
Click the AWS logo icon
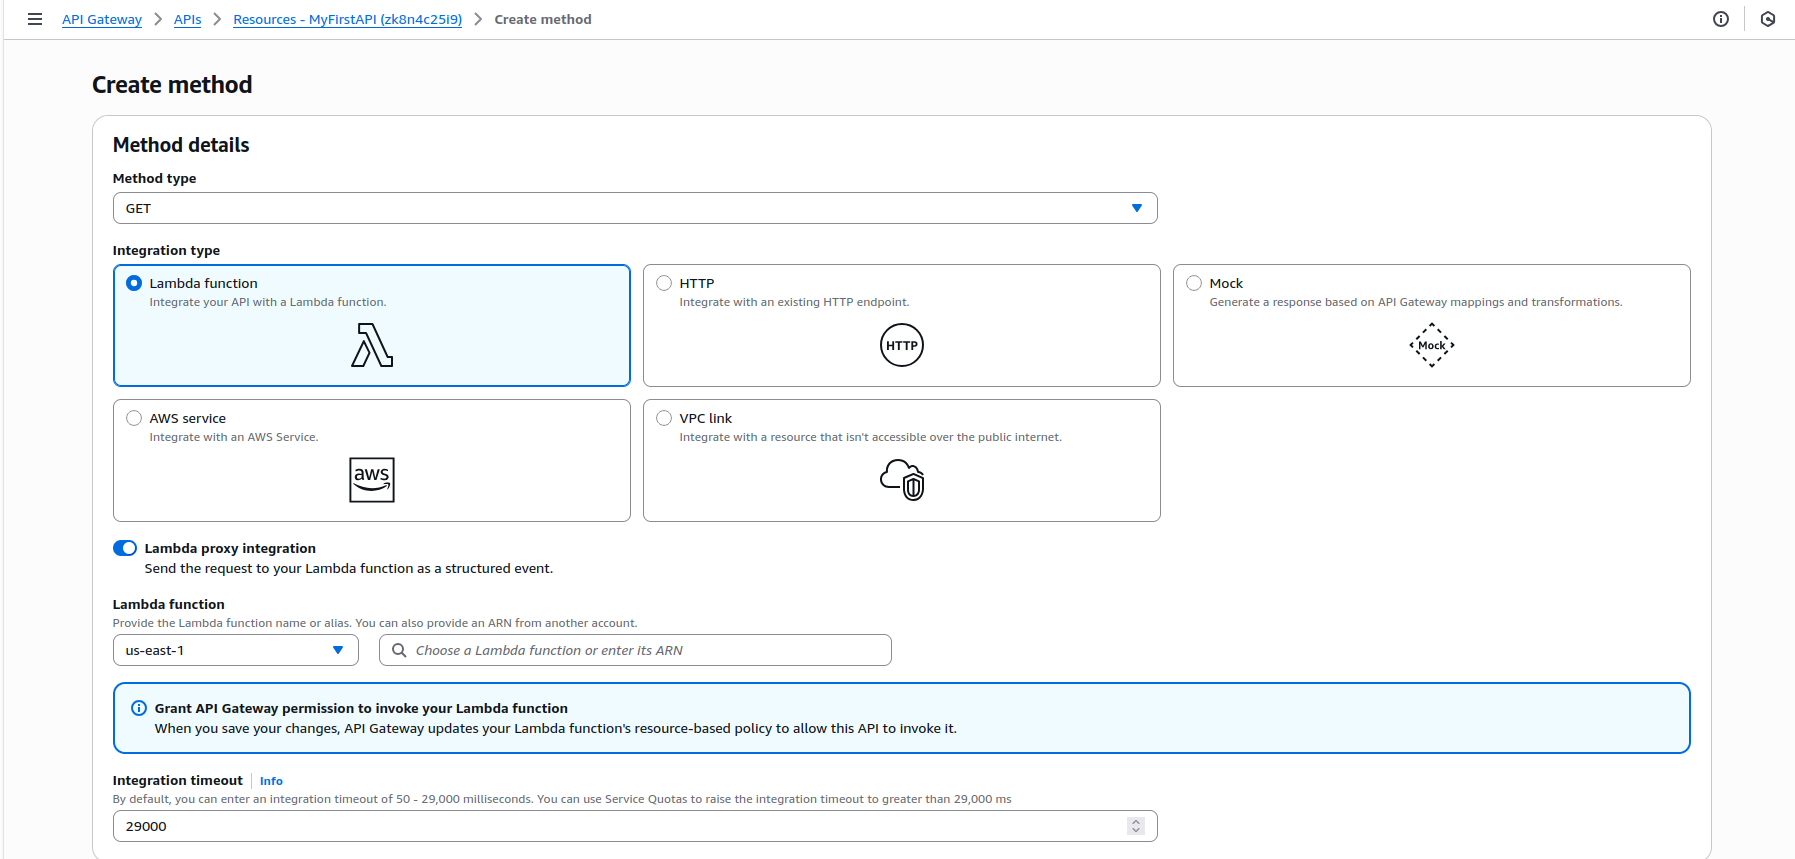tap(372, 480)
